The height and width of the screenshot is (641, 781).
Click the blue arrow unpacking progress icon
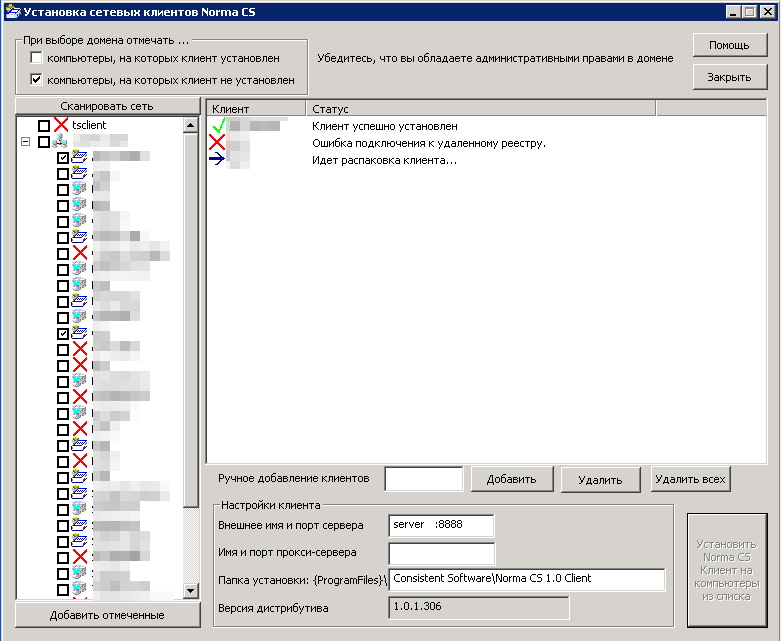pos(217,159)
